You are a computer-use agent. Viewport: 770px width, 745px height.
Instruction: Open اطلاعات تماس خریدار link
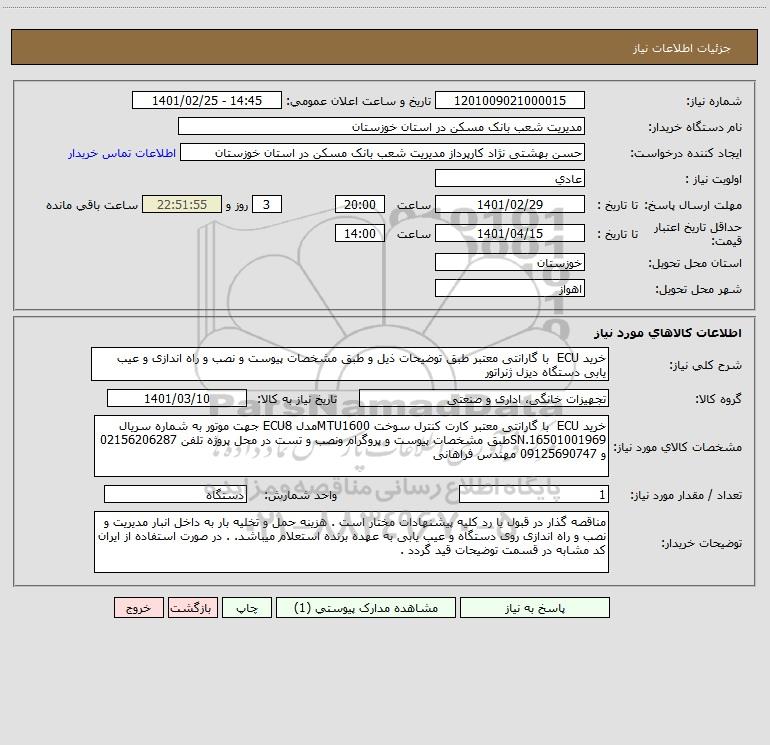[x=122, y=153]
